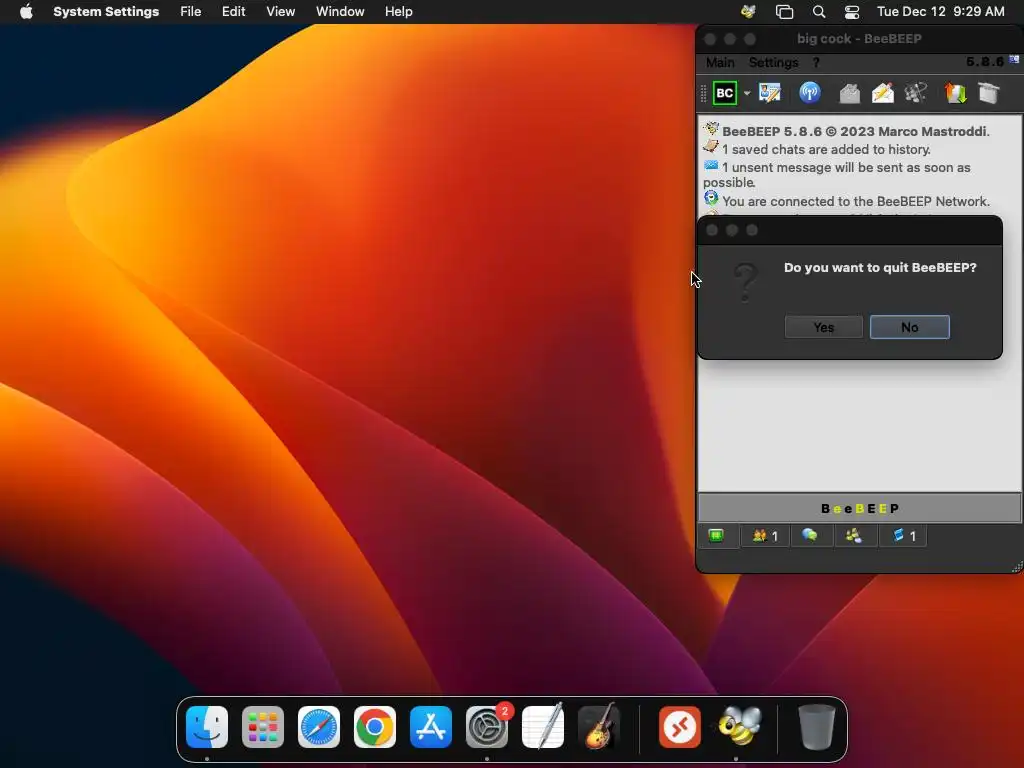Click the grayed group chat toolbar icon
This screenshot has width=1024, height=768.
pyautogui.click(x=916, y=93)
